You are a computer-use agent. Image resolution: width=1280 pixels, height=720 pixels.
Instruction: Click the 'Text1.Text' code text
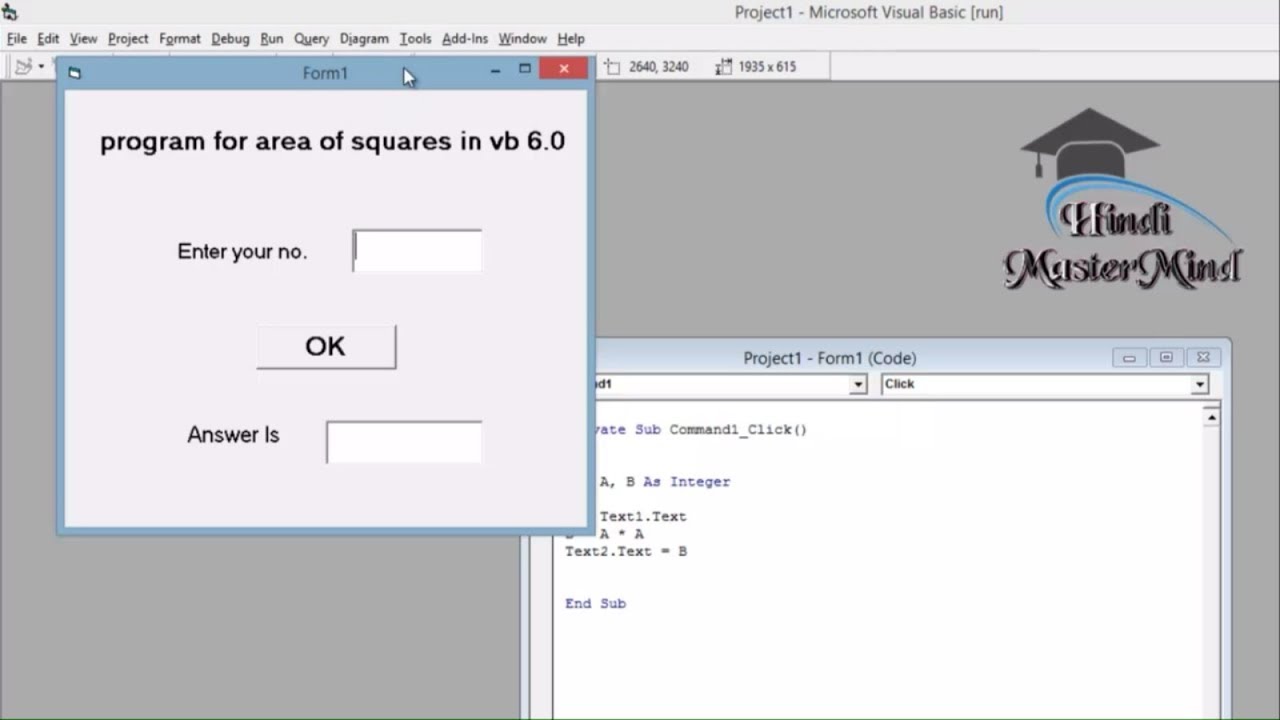[x=643, y=517]
